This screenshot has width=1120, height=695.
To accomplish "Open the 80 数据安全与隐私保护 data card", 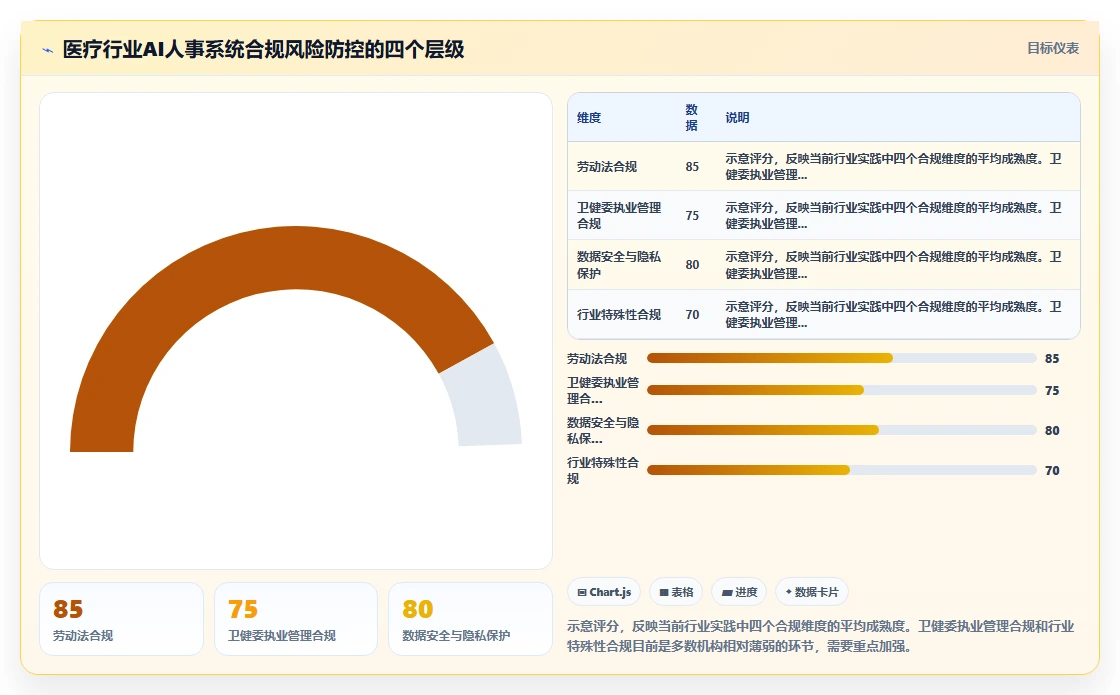I will 470,619.
